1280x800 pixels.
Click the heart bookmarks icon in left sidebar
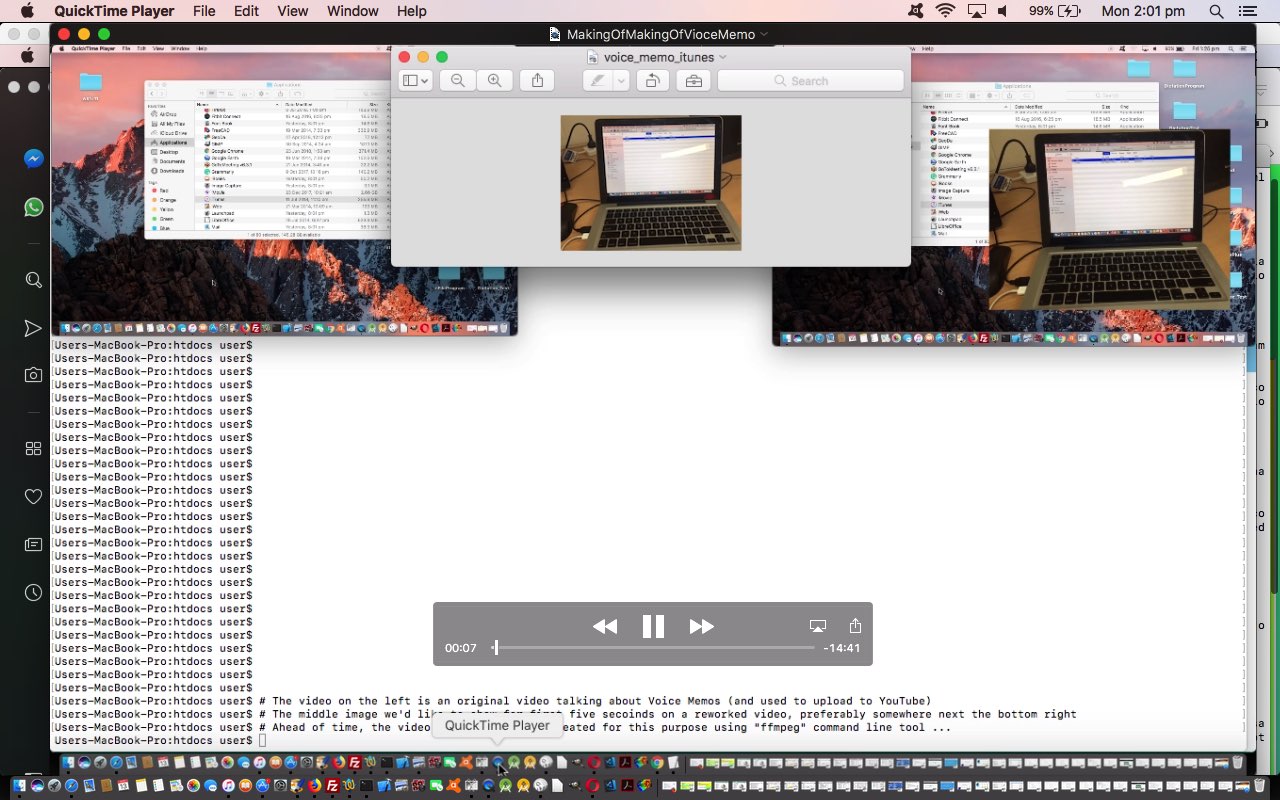(33, 496)
